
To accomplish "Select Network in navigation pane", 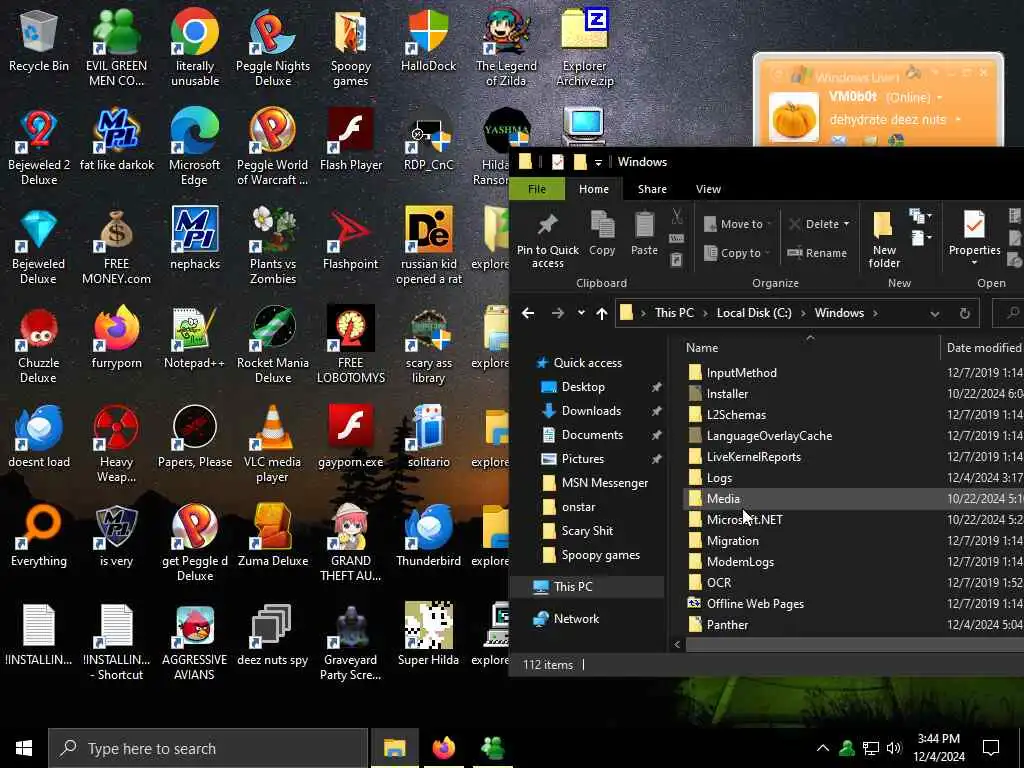I will 576,618.
